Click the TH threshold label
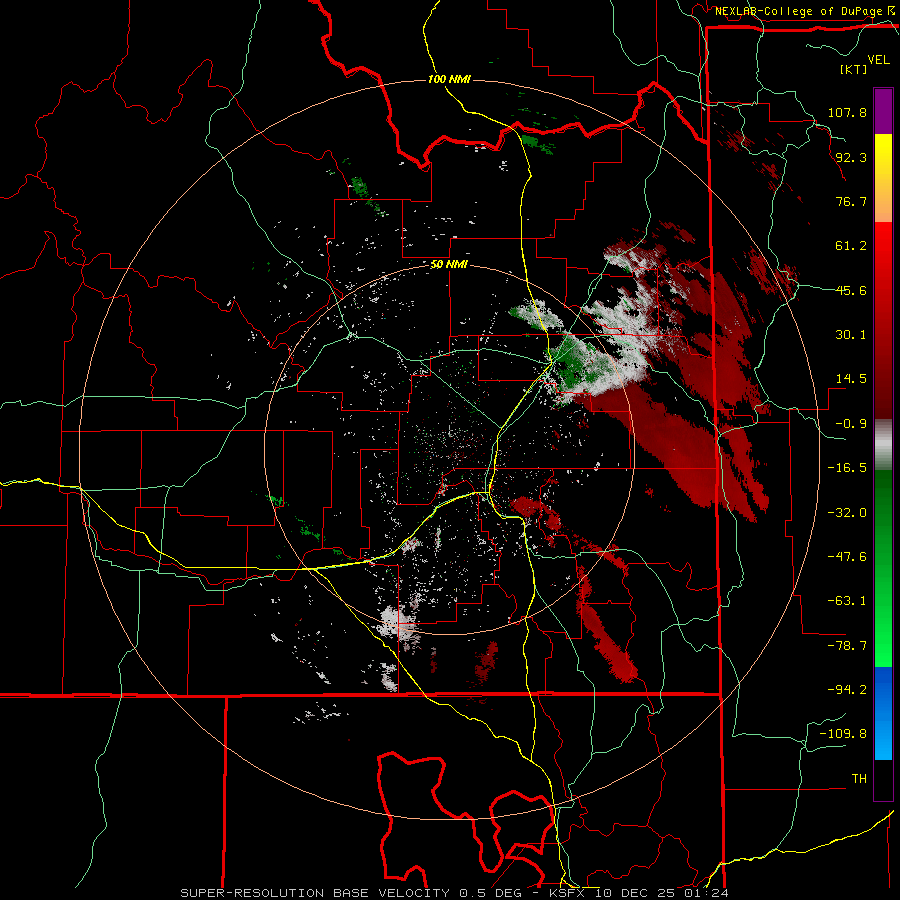This screenshot has width=900, height=900. (859, 778)
